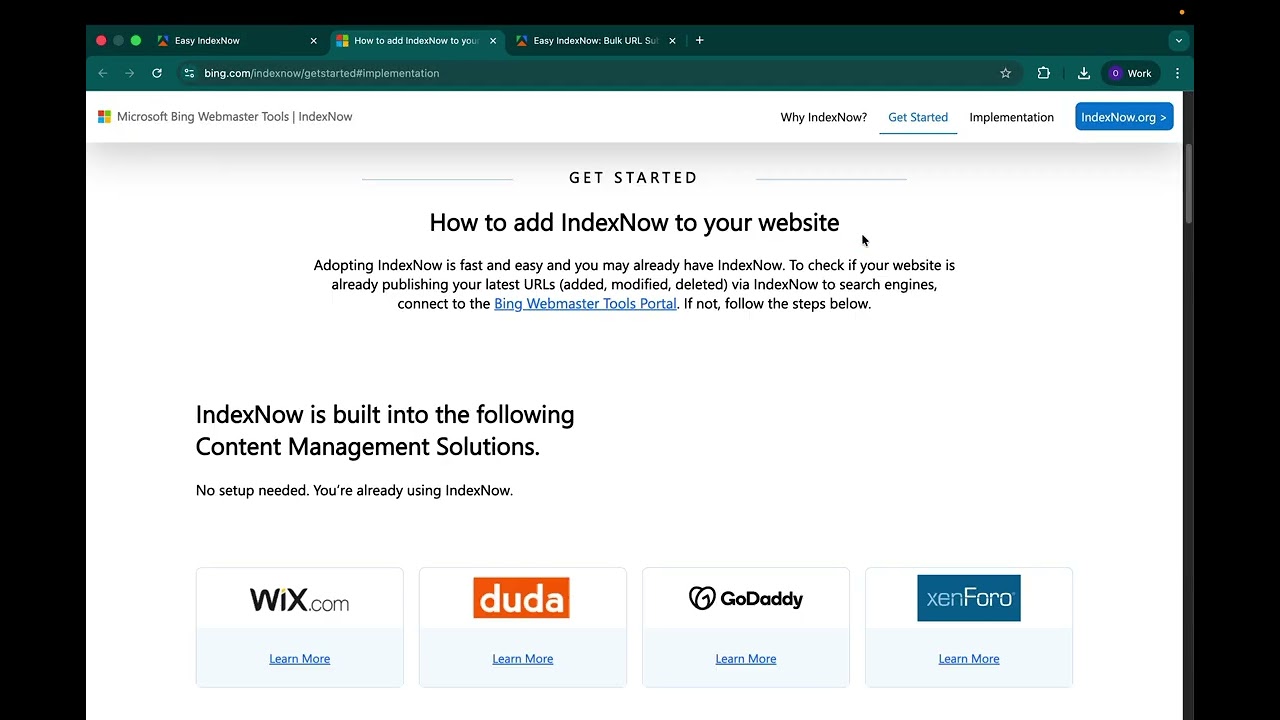1280x720 pixels.
Task: Click the GET STARTED section label
Action: (x=634, y=178)
